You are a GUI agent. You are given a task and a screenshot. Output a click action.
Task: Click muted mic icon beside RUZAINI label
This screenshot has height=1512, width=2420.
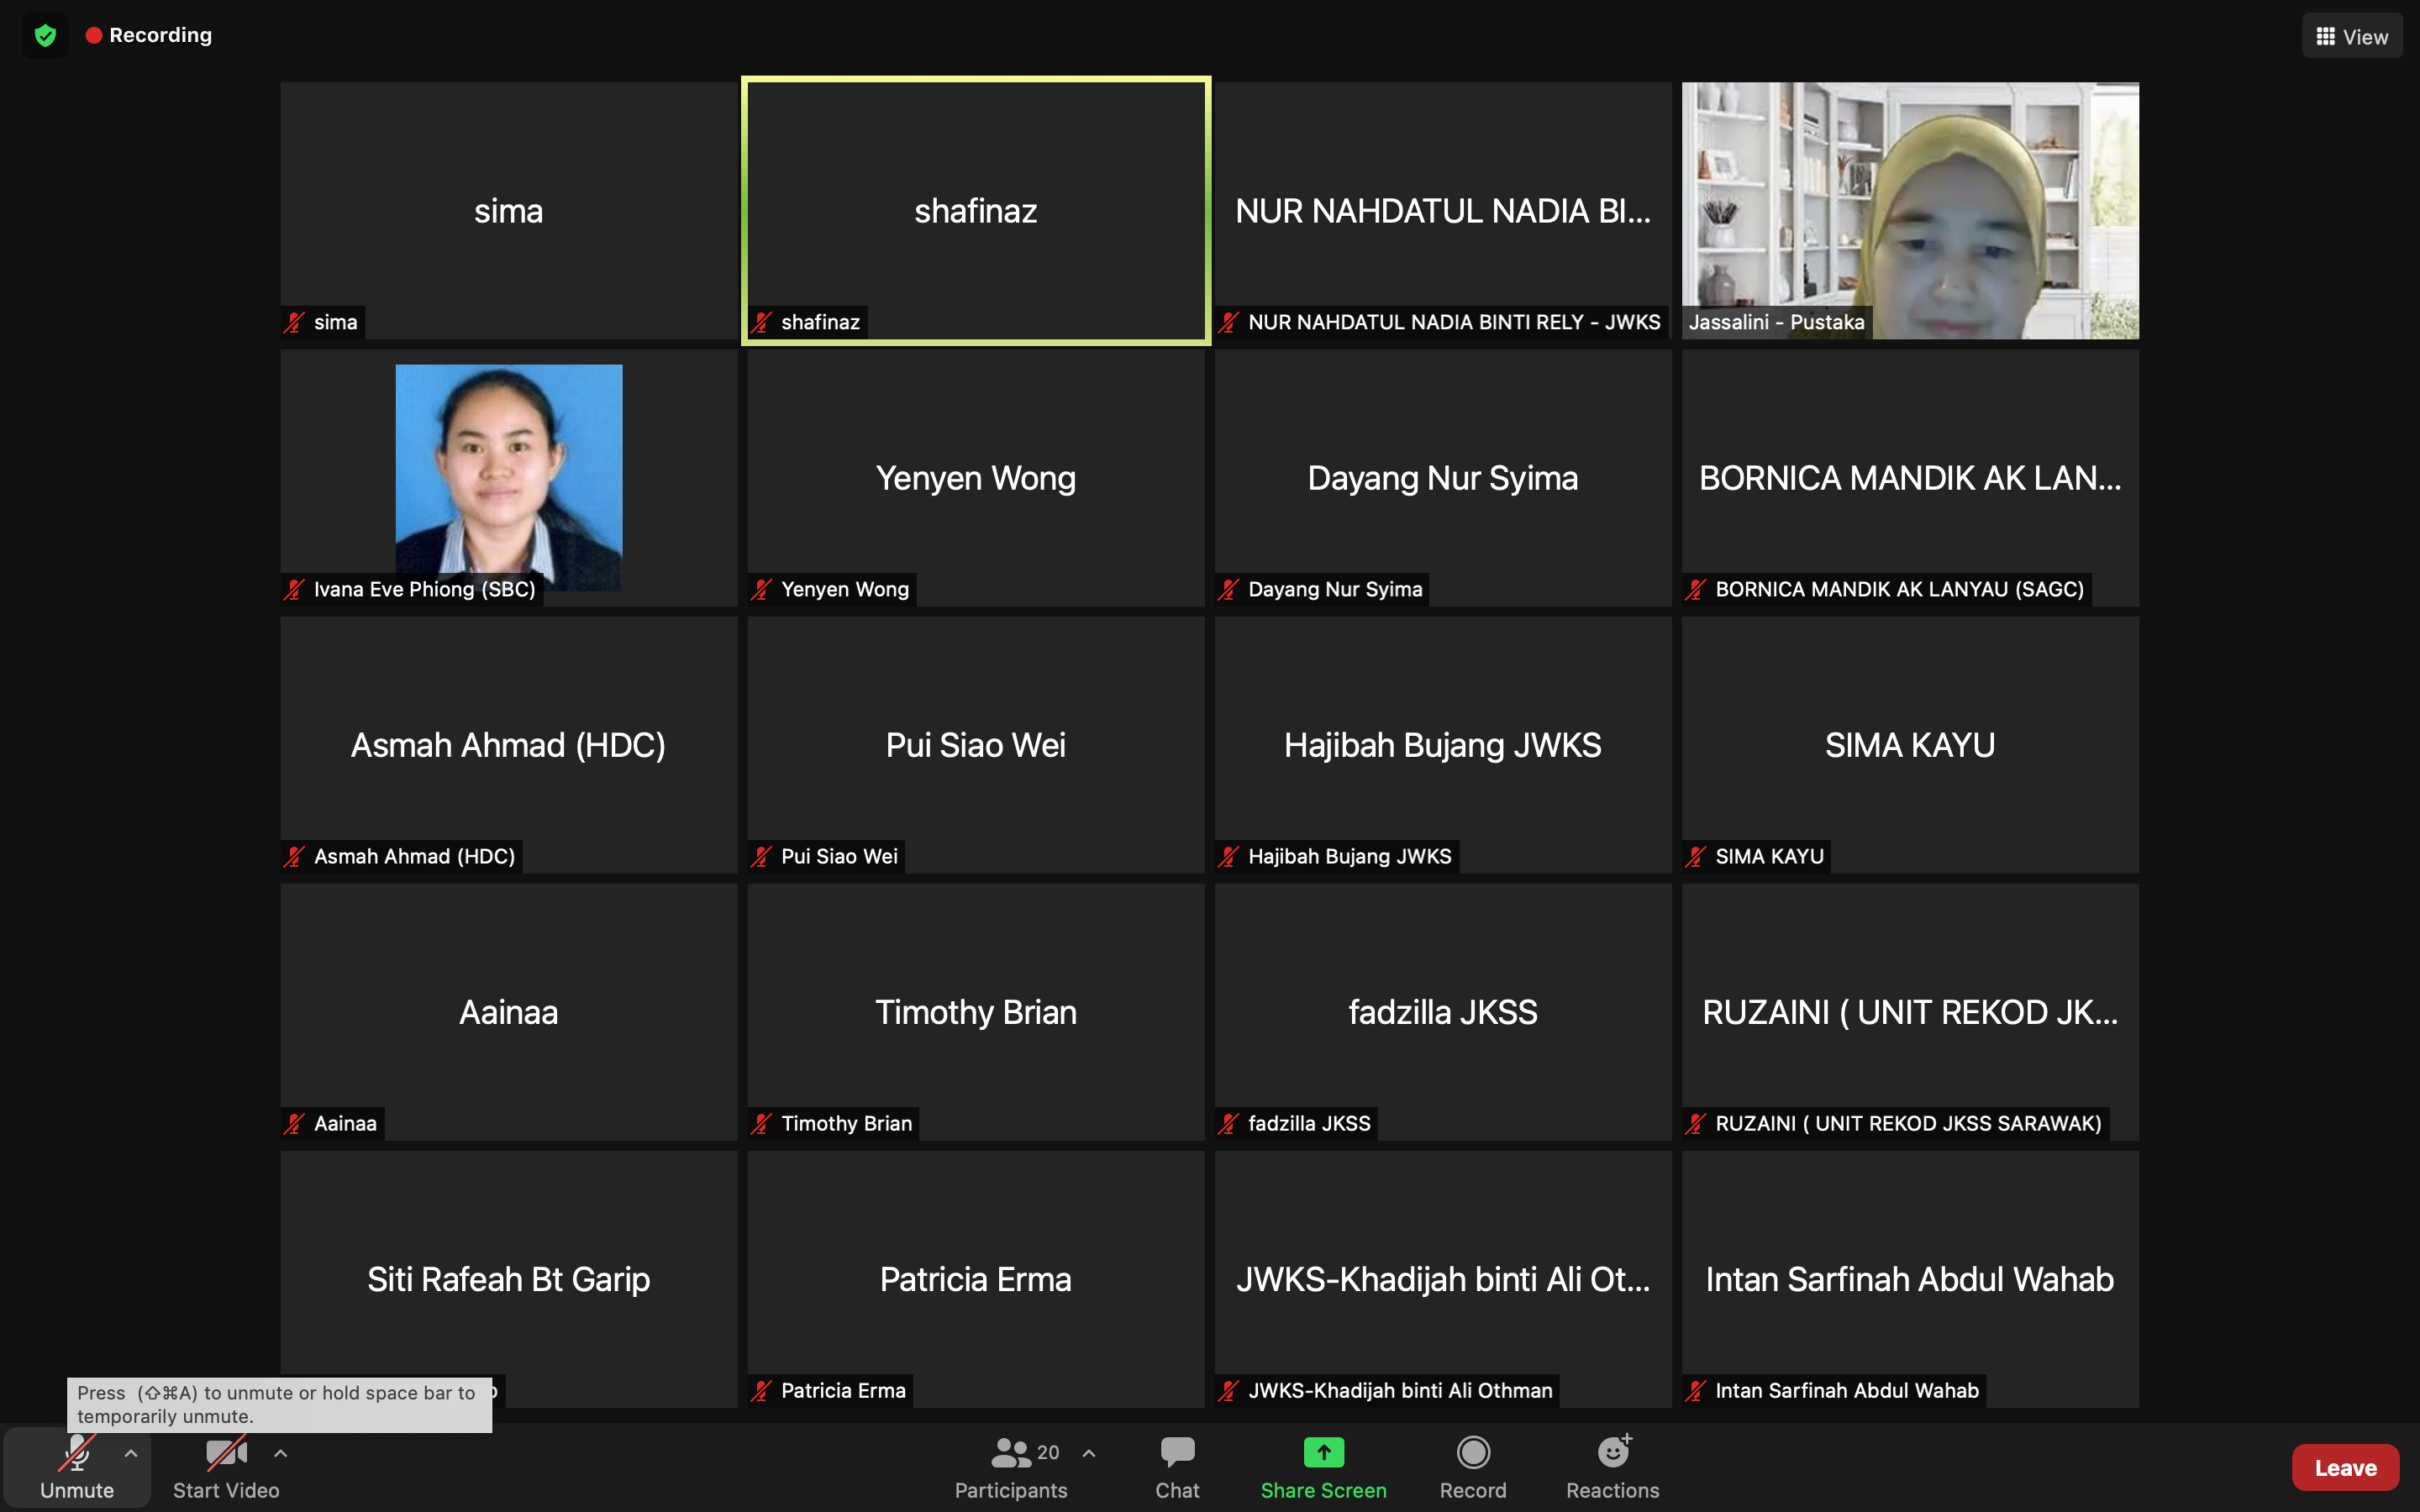pyautogui.click(x=1696, y=1123)
